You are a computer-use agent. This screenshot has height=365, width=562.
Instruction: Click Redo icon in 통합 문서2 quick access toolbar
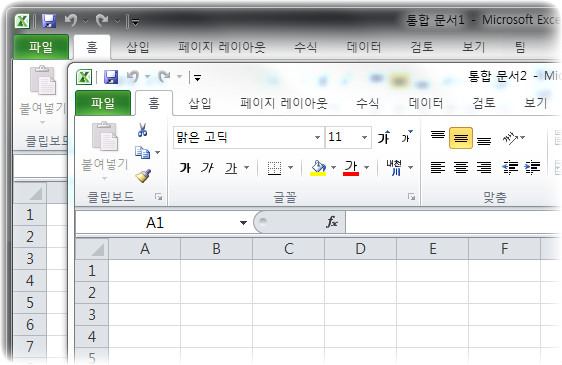click(x=165, y=76)
